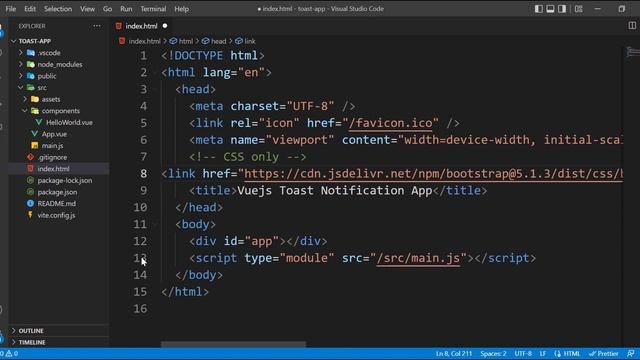Open vite.config.js file
Image resolution: width=640 pixels, height=360 pixels.
[56, 215]
